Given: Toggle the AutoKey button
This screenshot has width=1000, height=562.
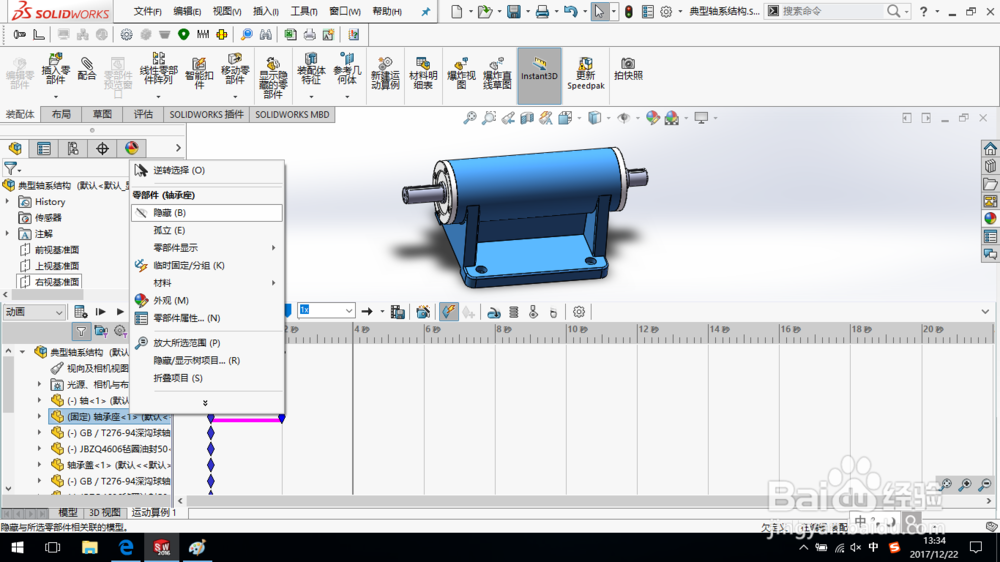Looking at the screenshot, I should coord(449,312).
